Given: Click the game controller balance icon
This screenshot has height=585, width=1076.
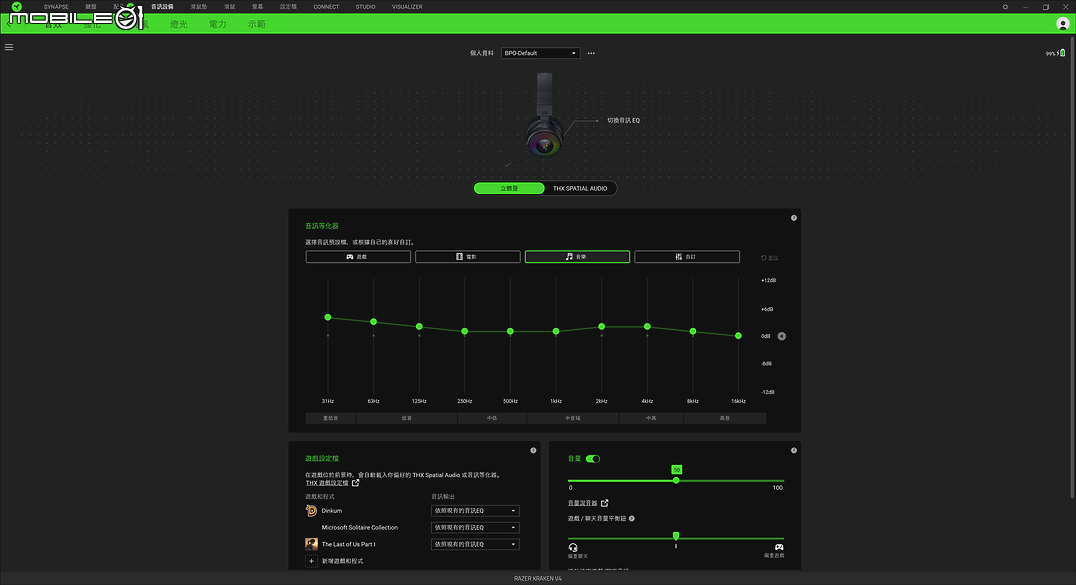Looking at the screenshot, I should [x=779, y=547].
